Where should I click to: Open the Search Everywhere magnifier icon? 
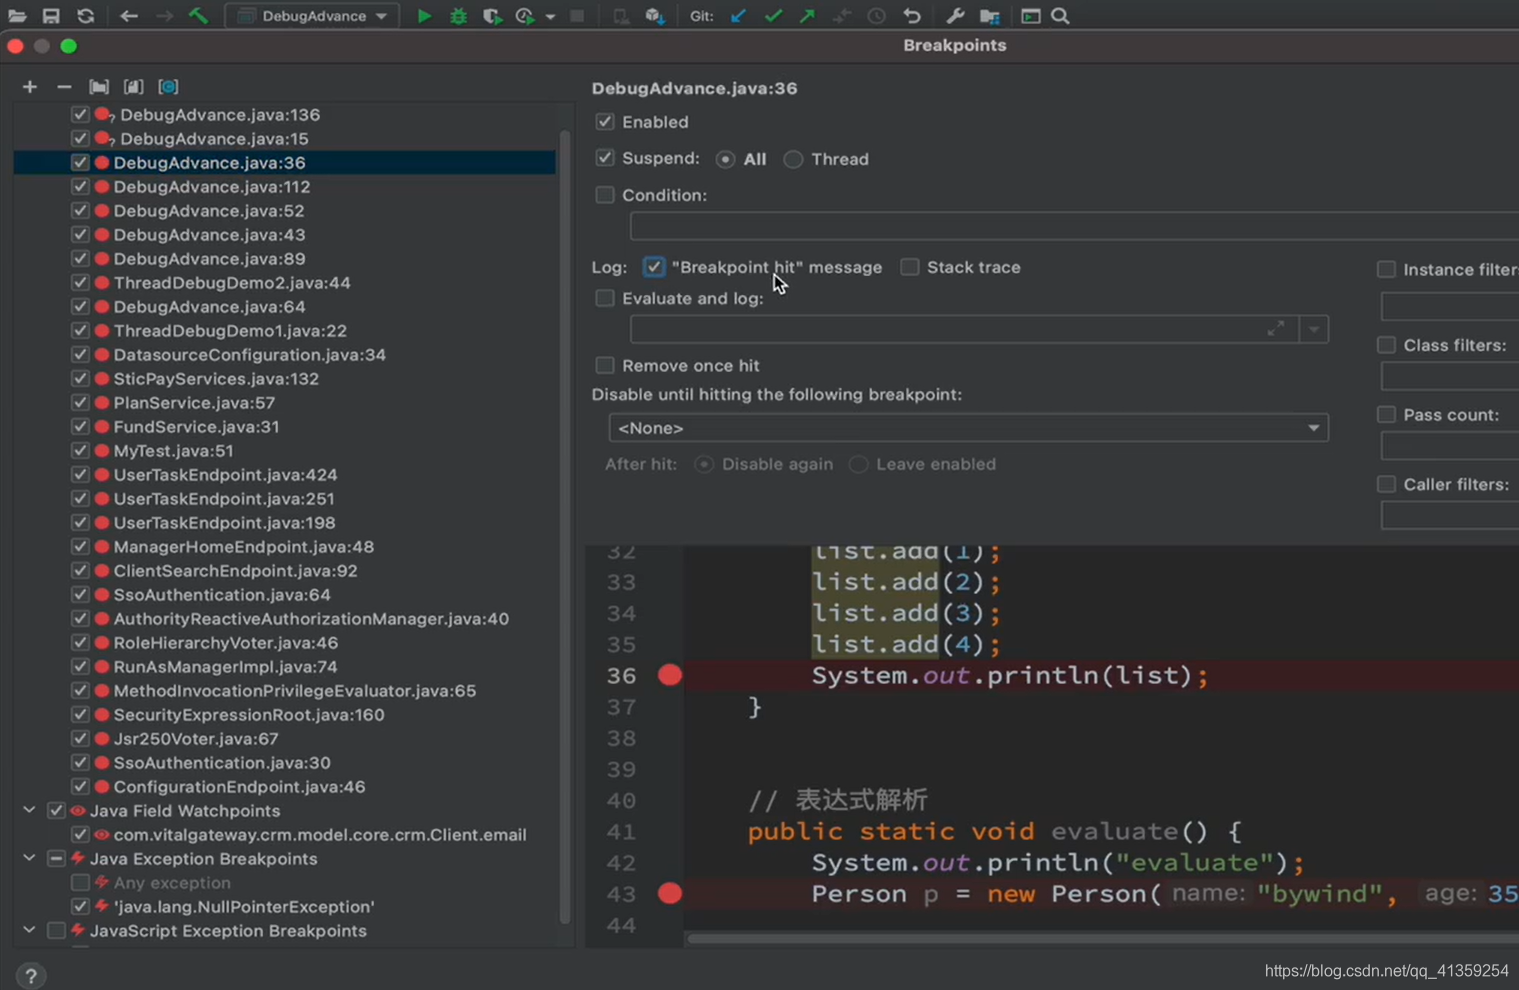coord(1061,16)
